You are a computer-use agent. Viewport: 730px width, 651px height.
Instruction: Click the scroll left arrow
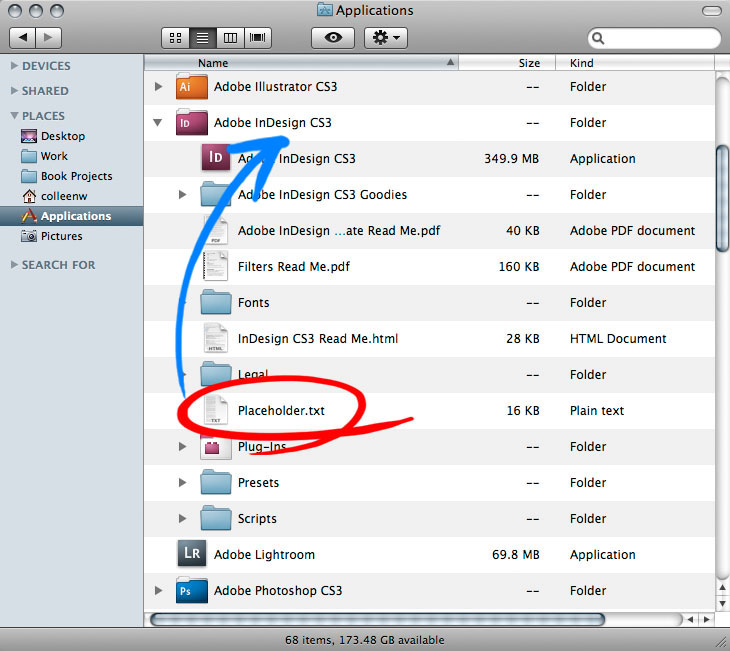click(x=690, y=619)
